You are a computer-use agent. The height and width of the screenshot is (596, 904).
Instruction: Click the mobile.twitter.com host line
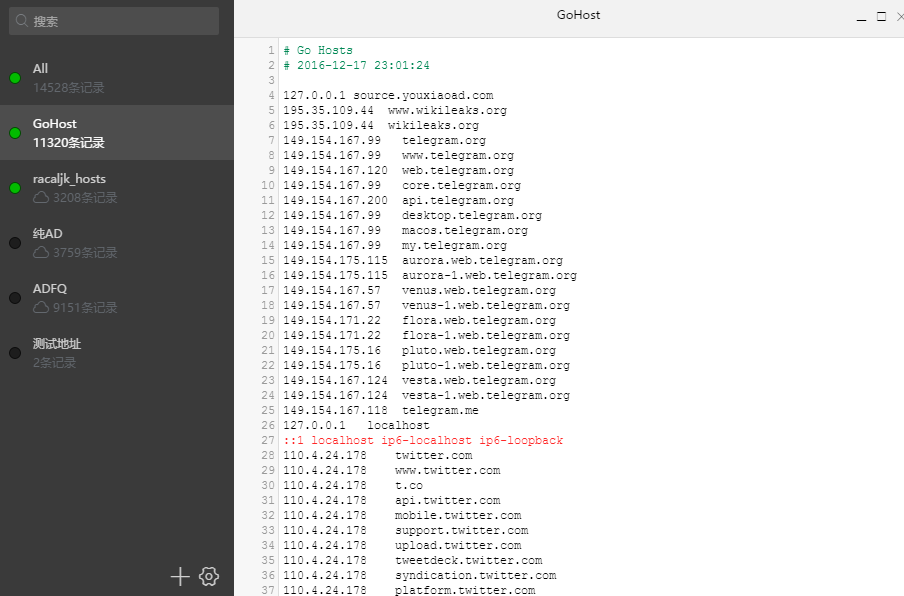coord(402,515)
